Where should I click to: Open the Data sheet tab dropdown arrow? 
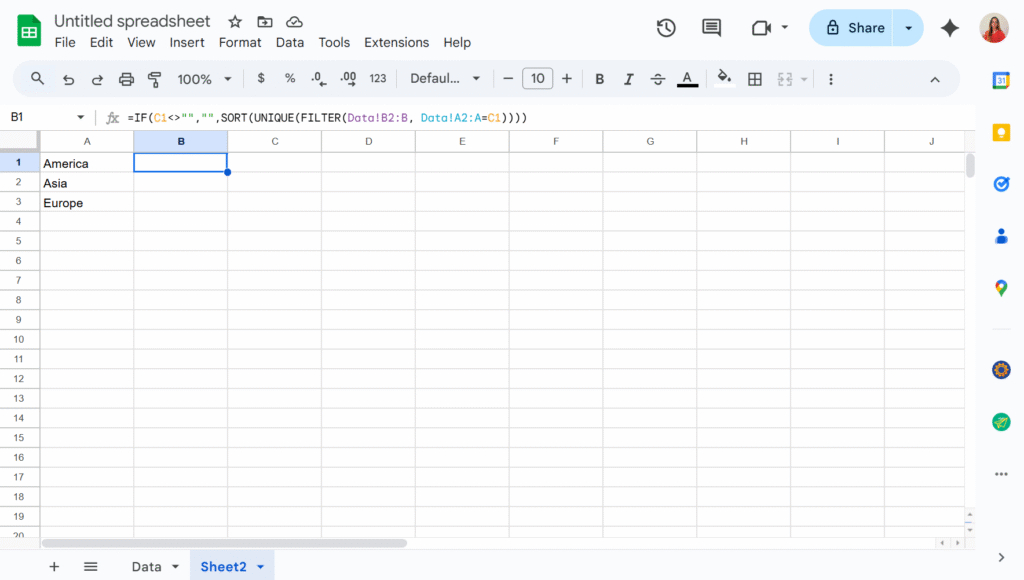[176, 567]
